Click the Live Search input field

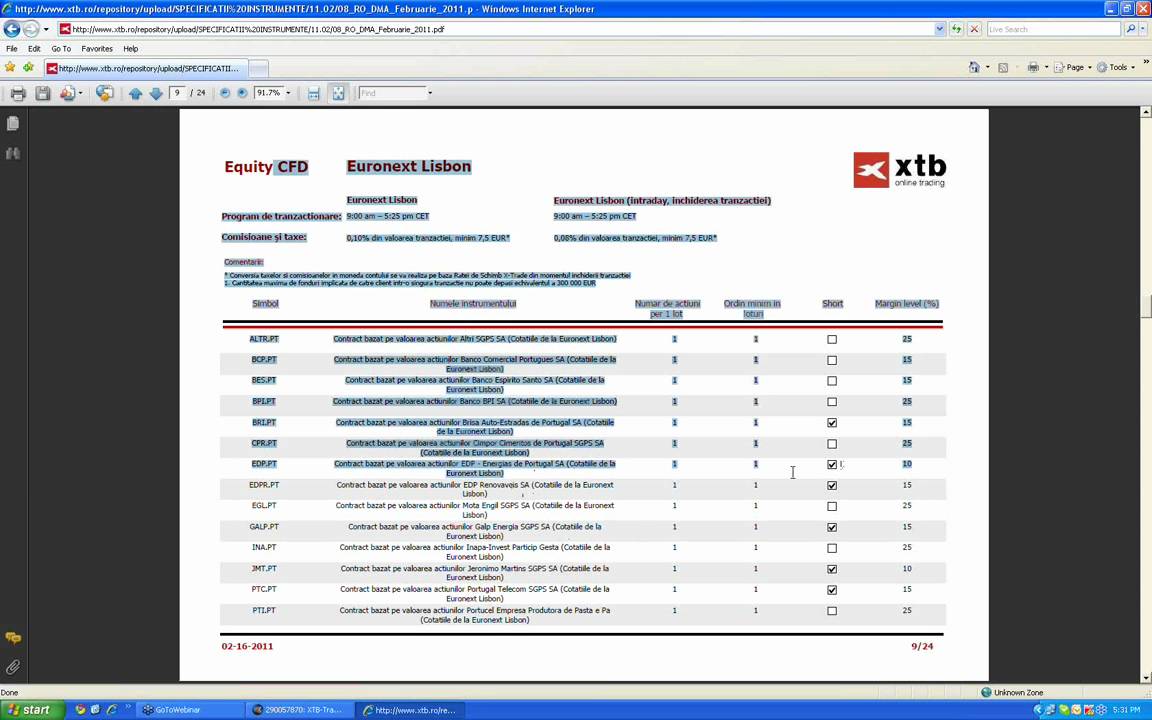(1053, 29)
